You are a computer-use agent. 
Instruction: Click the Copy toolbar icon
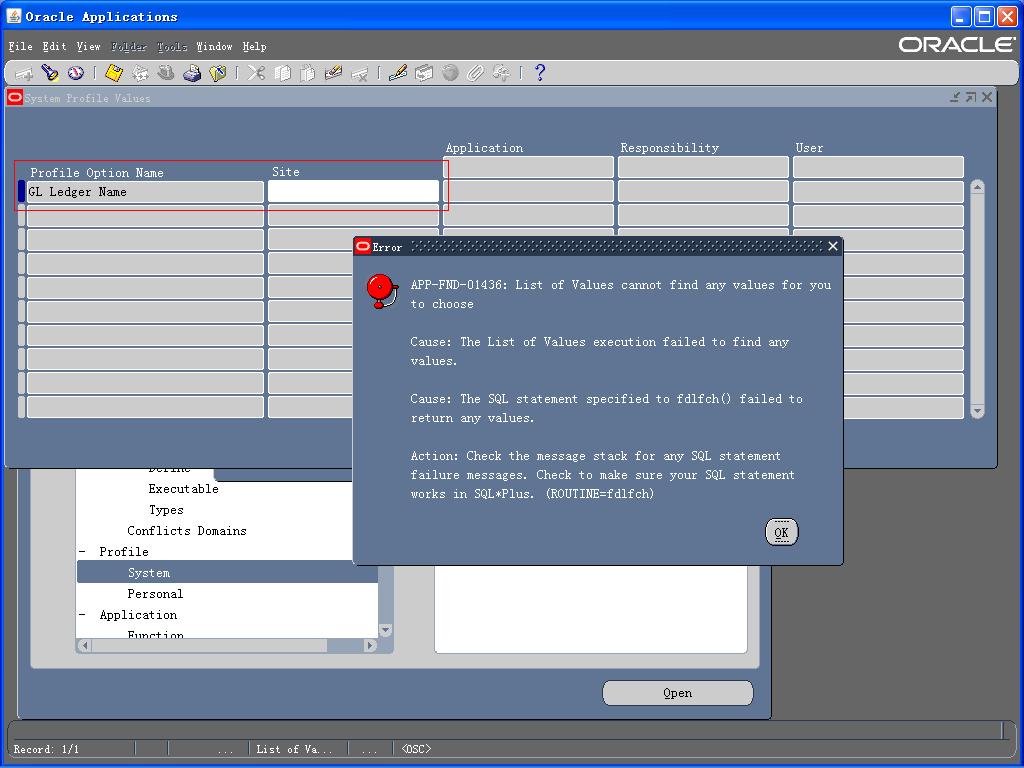(282, 73)
